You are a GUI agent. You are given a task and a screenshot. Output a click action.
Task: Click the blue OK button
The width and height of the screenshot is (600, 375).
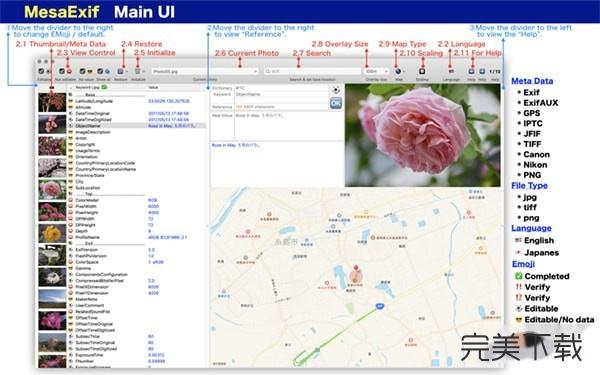coord(336,103)
